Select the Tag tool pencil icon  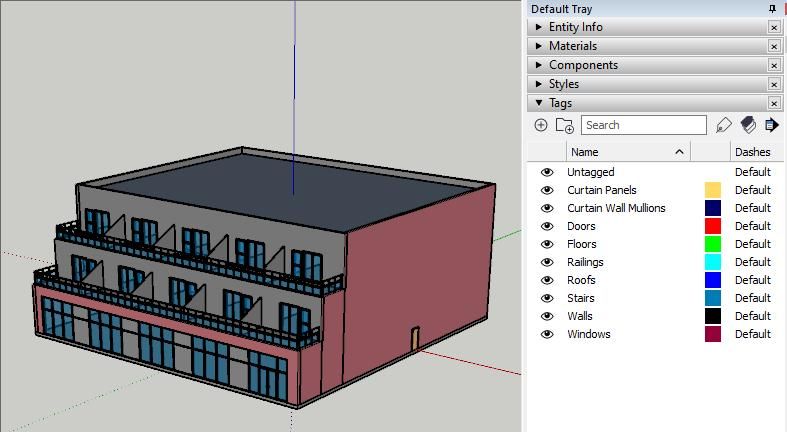click(x=723, y=125)
